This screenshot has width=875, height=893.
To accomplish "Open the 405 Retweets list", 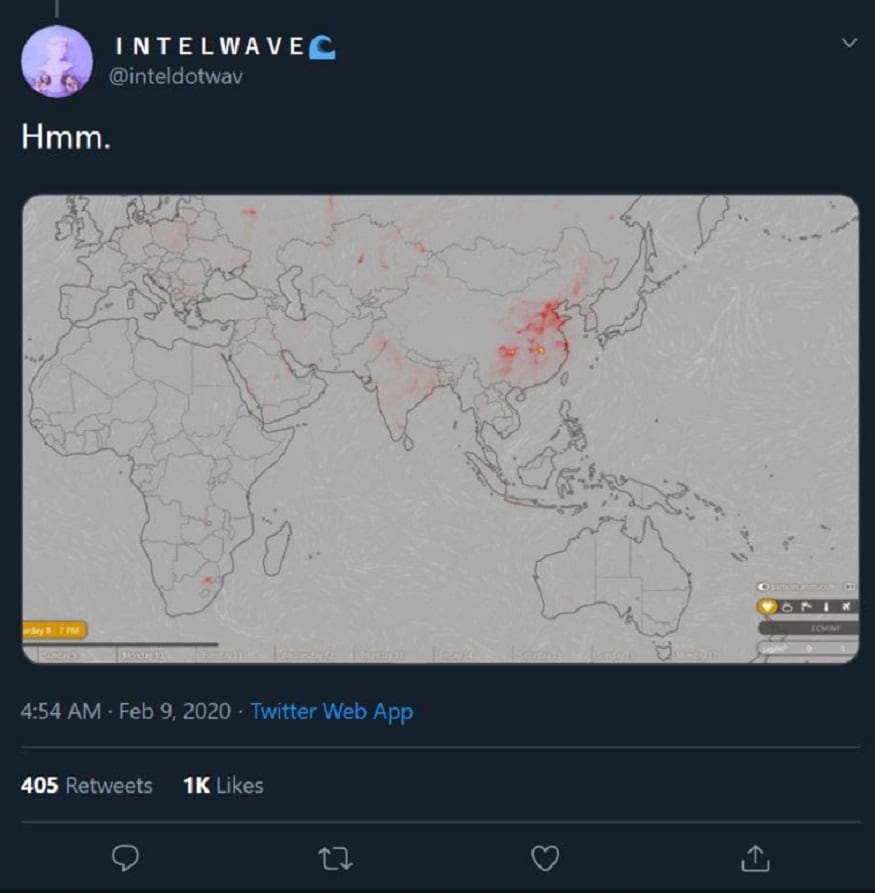I will [87, 785].
